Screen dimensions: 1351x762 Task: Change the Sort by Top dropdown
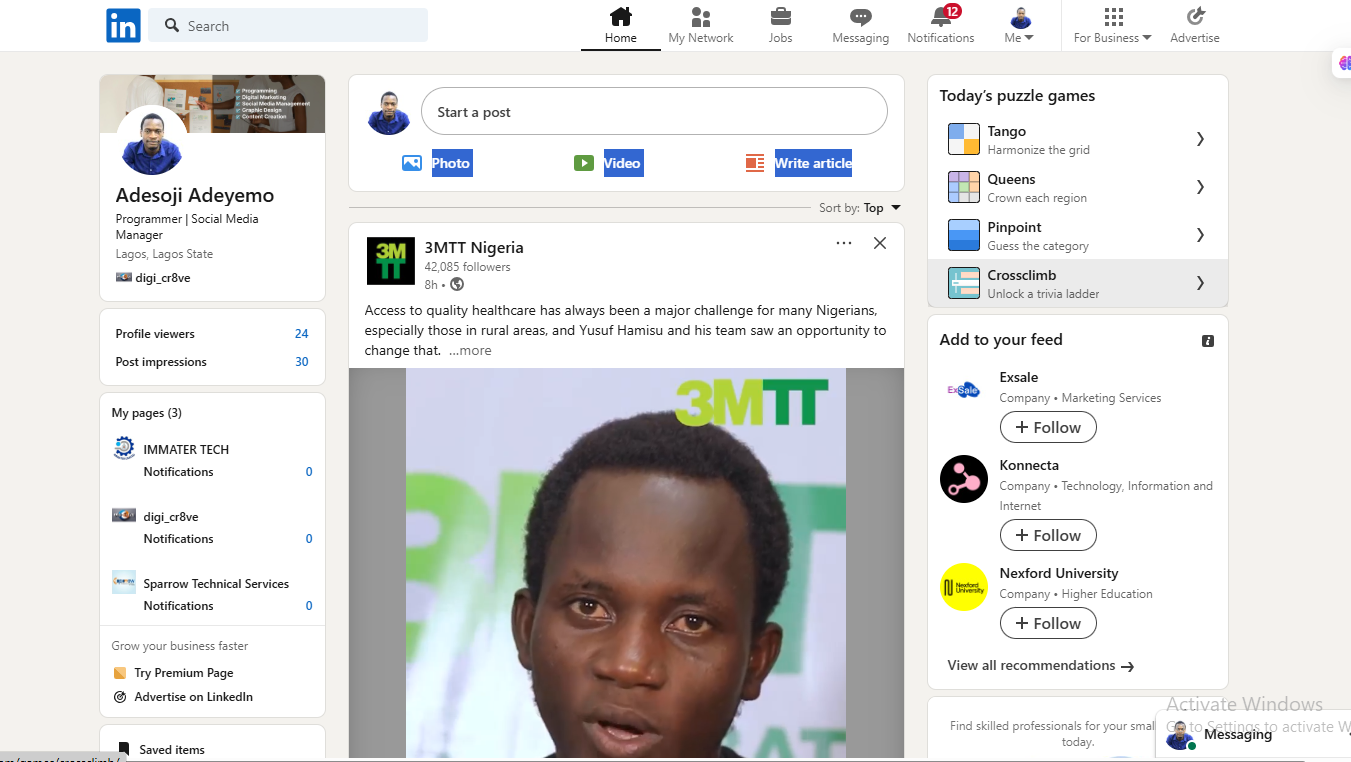(x=882, y=208)
